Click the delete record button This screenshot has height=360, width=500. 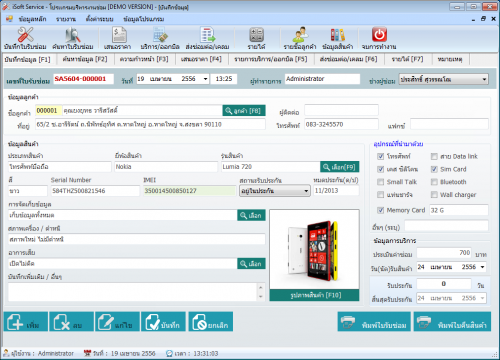(x=71, y=322)
